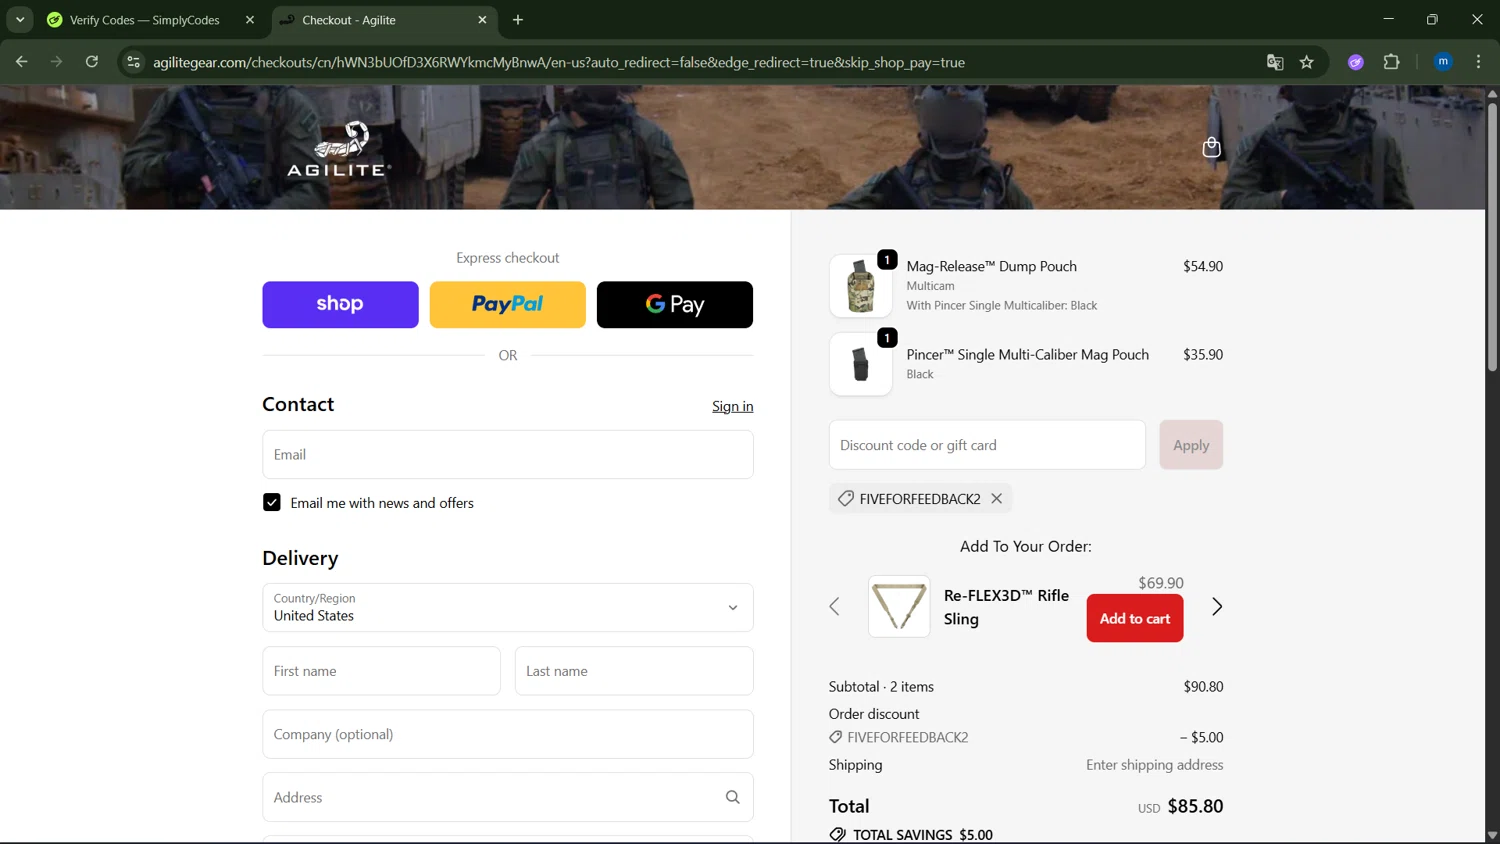Click the address search magnifier icon
Image resolution: width=1500 pixels, height=844 pixels.
(732, 797)
